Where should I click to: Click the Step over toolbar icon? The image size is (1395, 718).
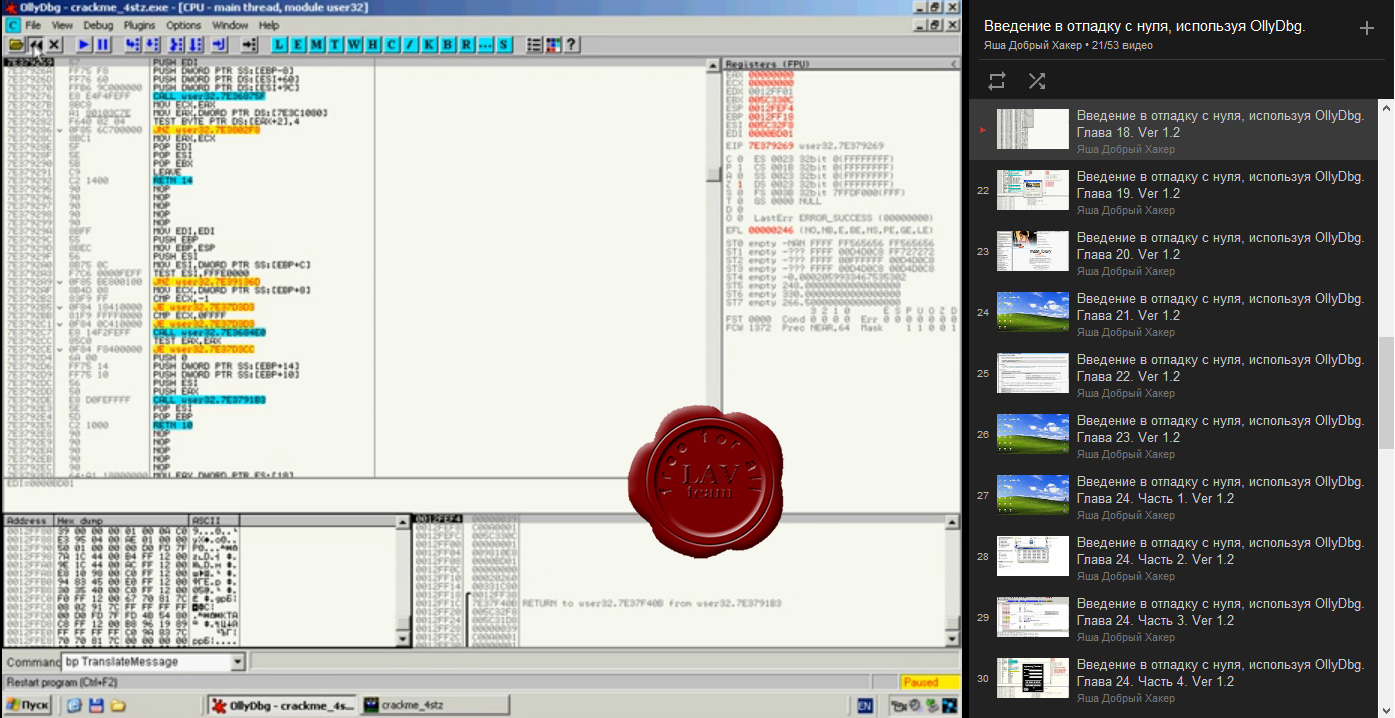151,44
